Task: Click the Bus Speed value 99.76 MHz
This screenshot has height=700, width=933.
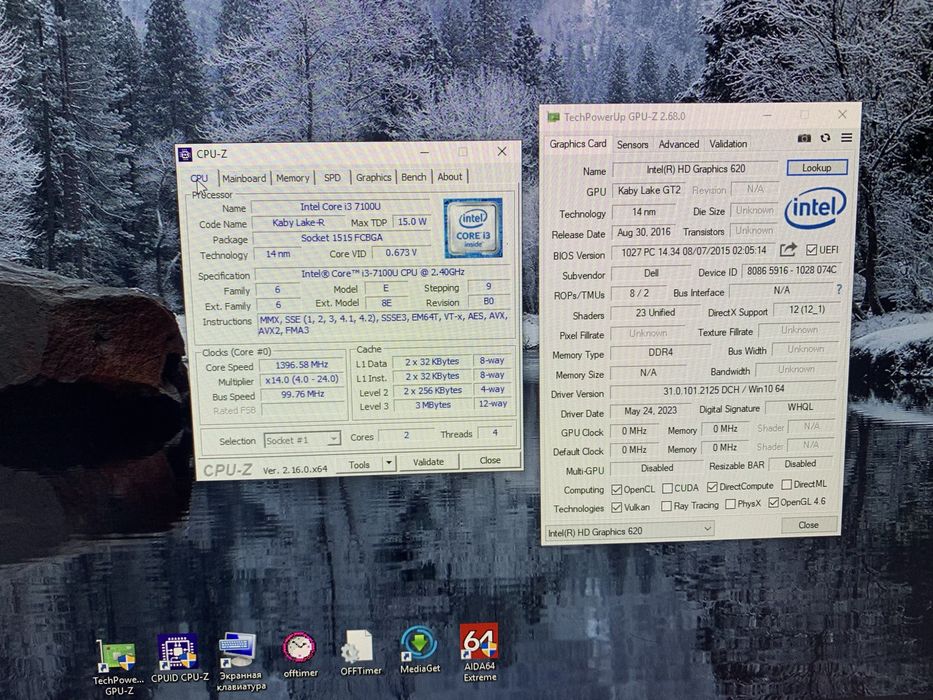Action: [x=302, y=394]
